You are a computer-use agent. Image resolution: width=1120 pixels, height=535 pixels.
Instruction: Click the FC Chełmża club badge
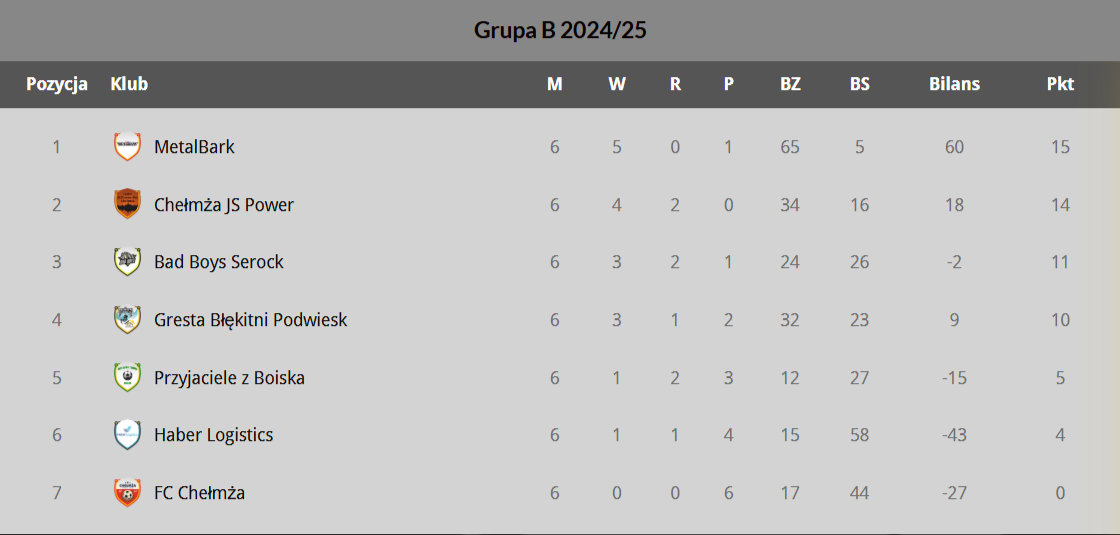[x=127, y=492]
